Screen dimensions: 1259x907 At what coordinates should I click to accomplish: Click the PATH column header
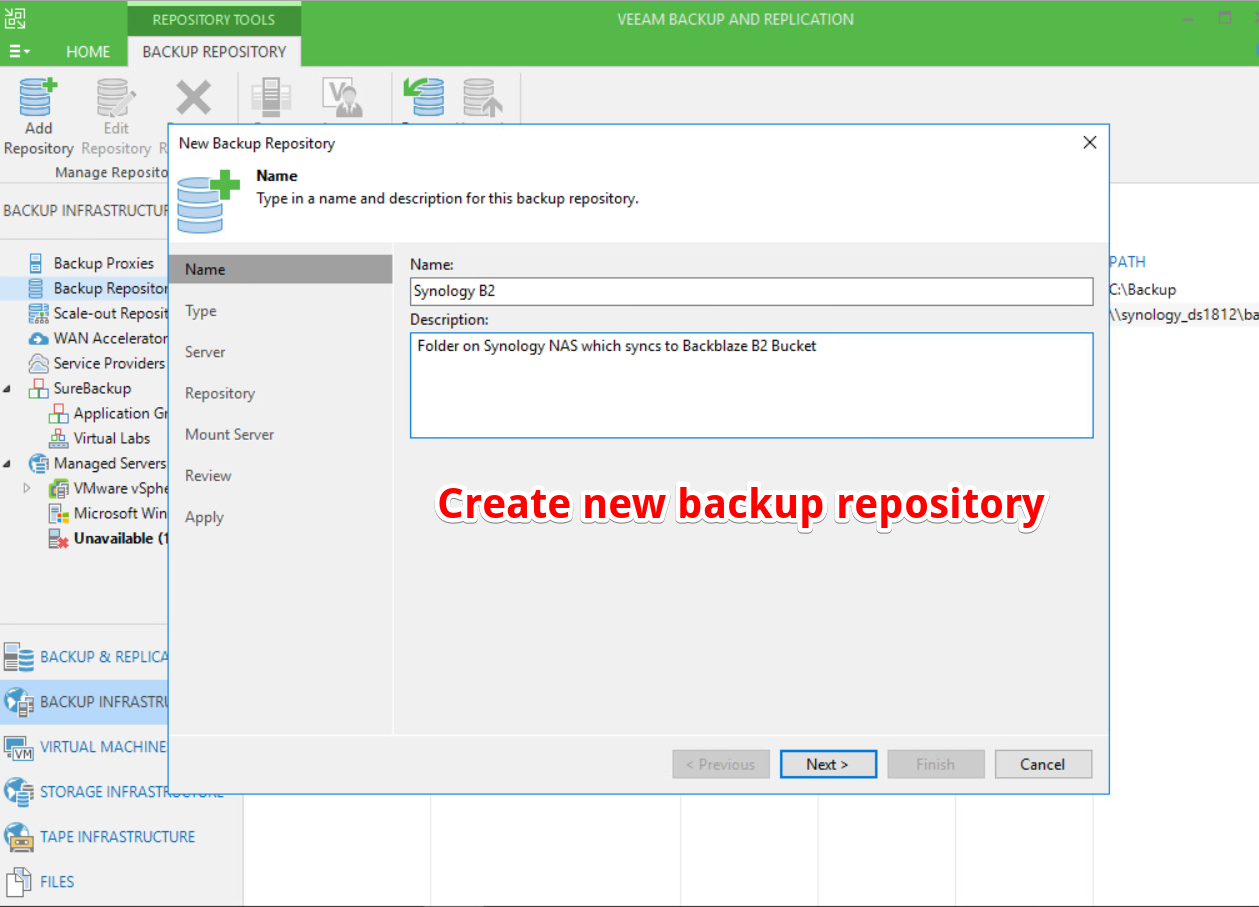[1127, 262]
